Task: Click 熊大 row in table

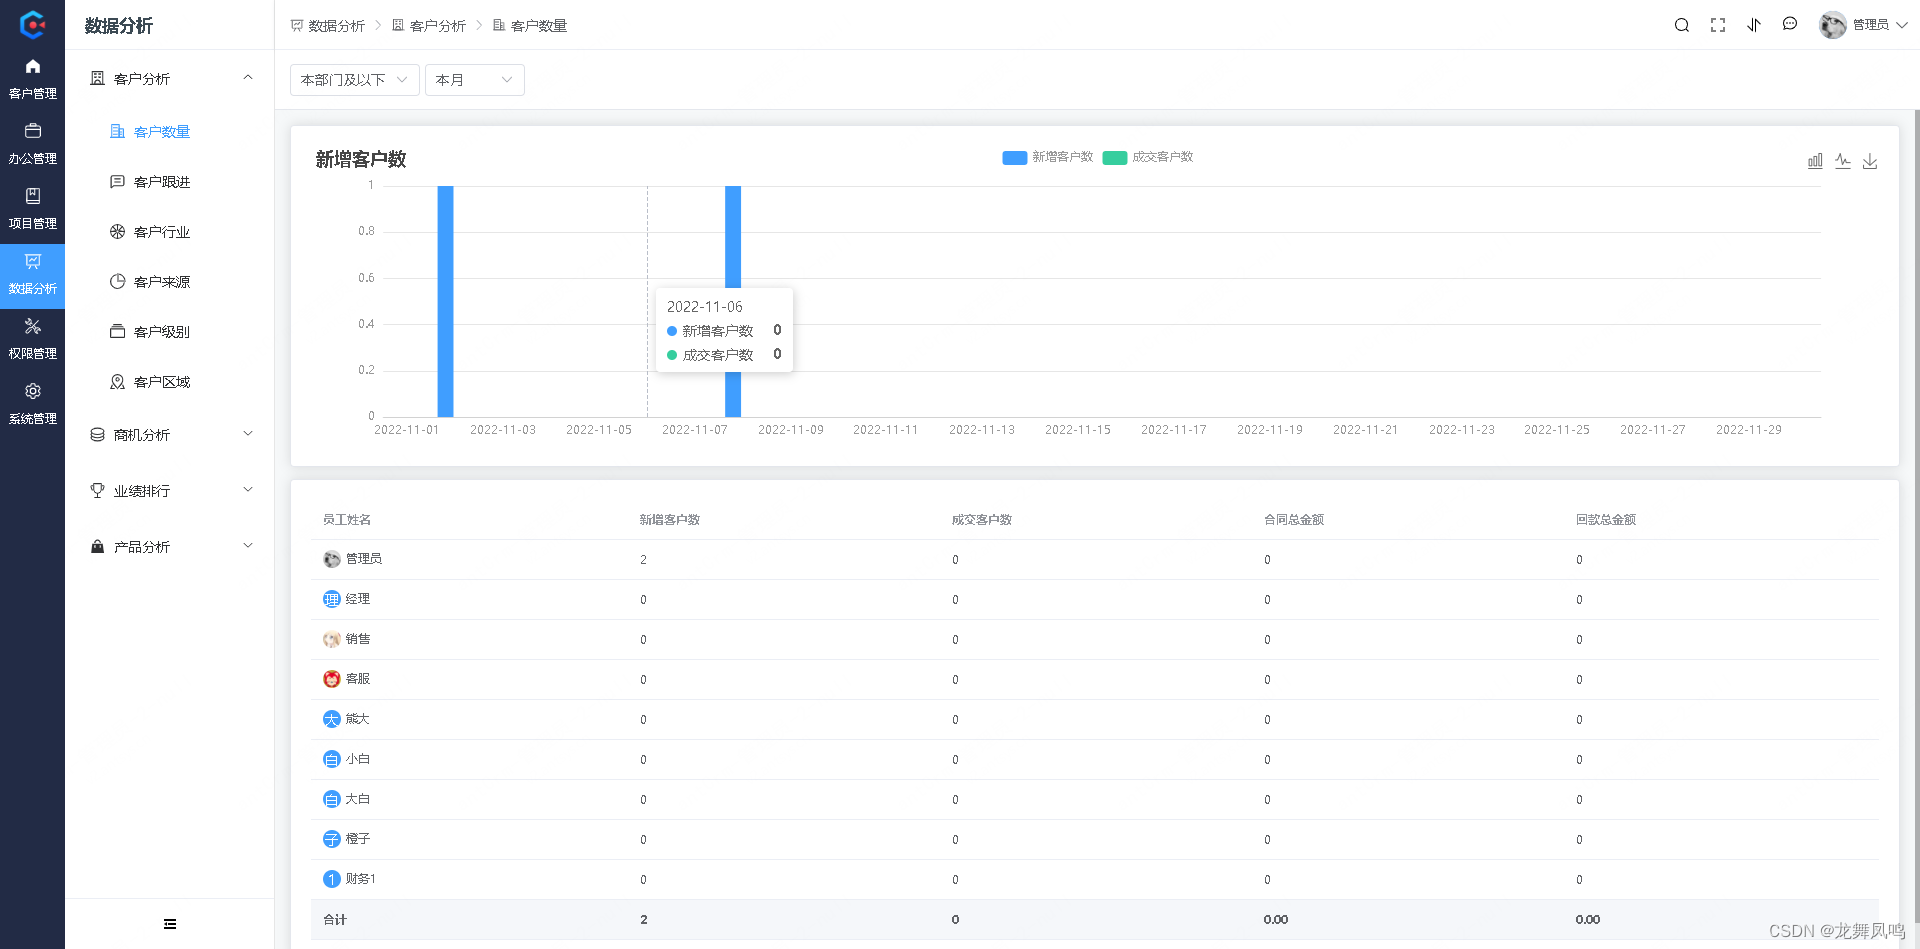Action: pyautogui.click(x=1095, y=719)
